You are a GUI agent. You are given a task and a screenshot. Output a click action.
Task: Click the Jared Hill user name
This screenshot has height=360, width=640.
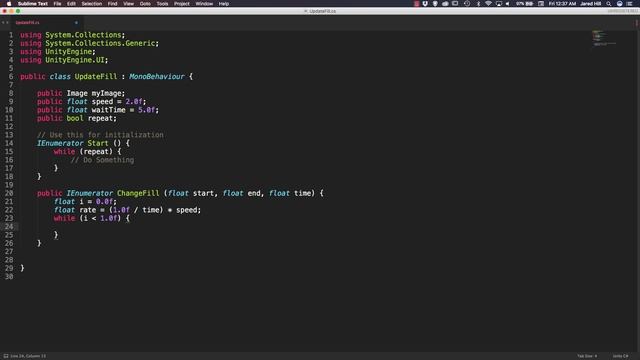click(591, 4)
